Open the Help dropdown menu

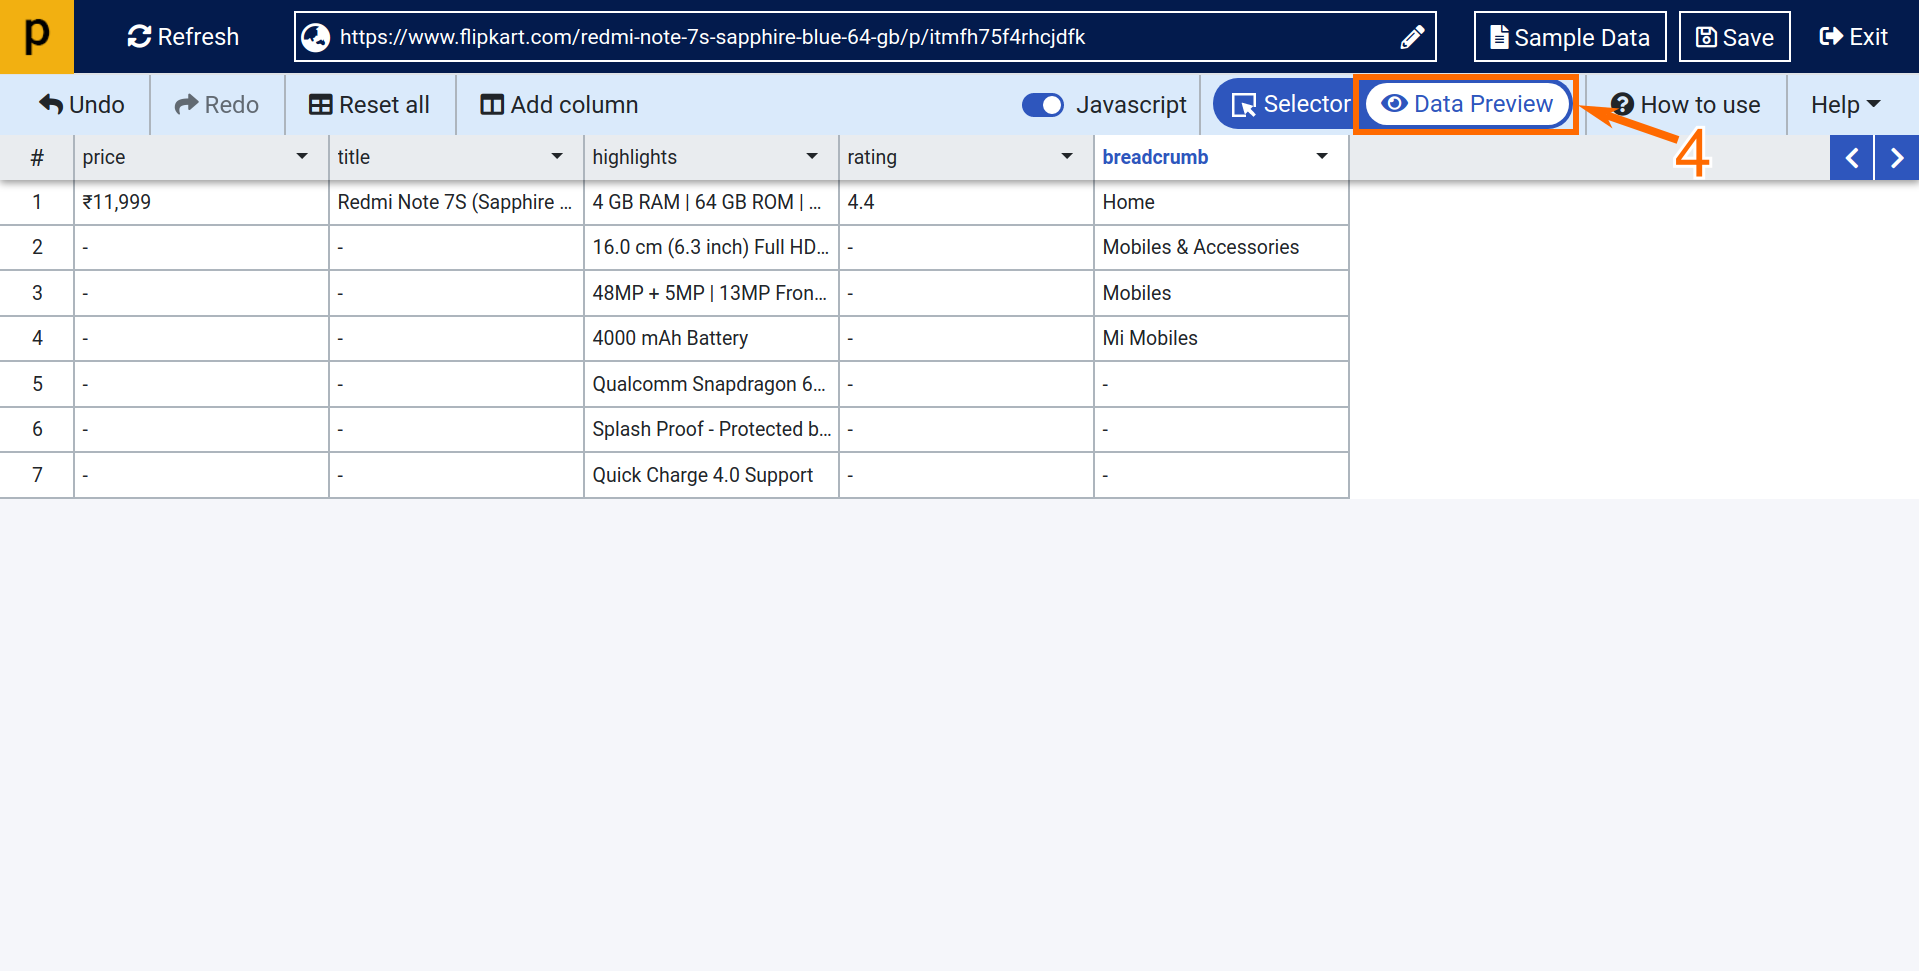click(1845, 105)
